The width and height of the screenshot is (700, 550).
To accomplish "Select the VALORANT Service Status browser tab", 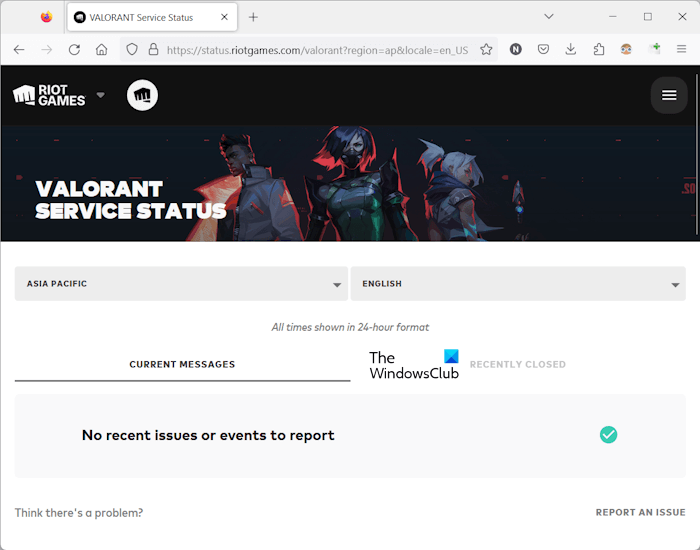I will coord(152,17).
